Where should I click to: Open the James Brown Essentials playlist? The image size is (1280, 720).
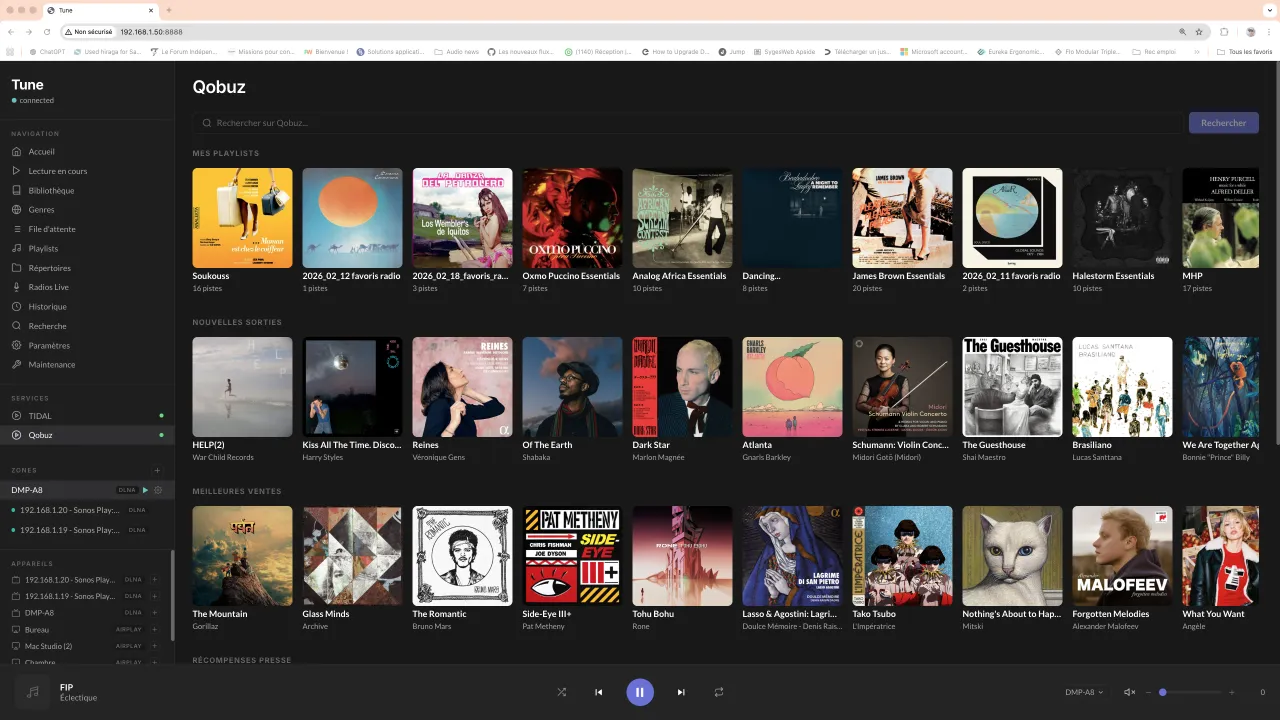[x=902, y=218]
